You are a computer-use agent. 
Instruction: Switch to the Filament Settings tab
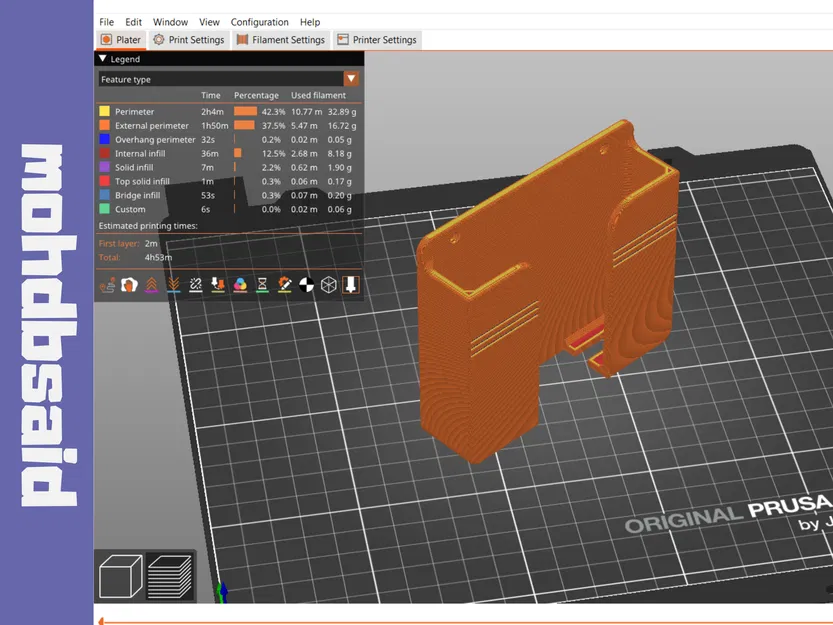(281, 40)
